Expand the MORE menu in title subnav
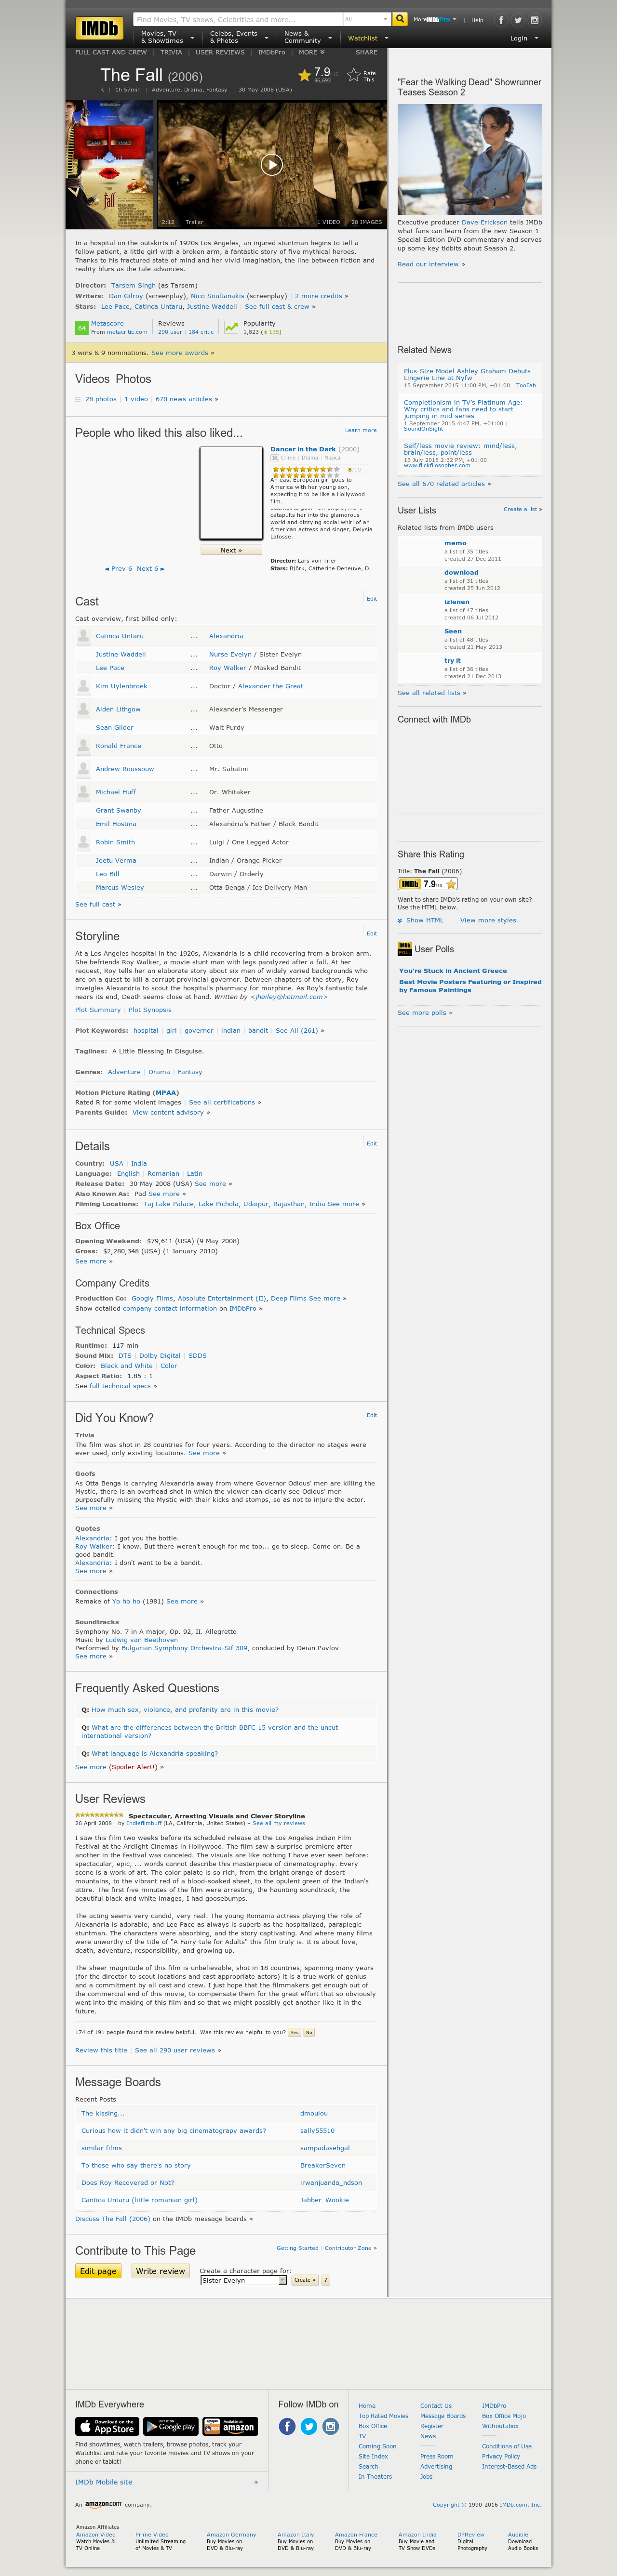 [311, 52]
